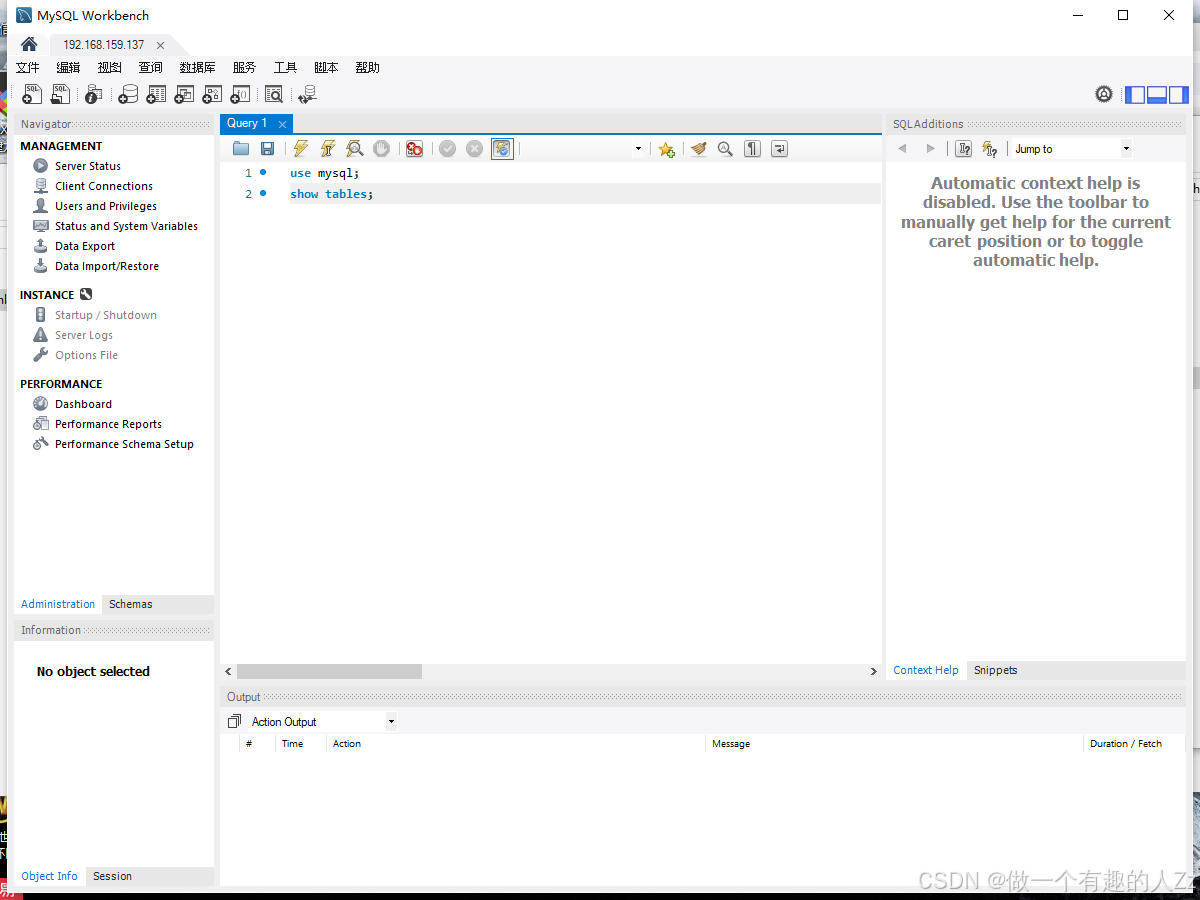Viewport: 1200px width, 900px height.
Task: Run EXPLAIN on statement under cursor
Action: pos(354,149)
